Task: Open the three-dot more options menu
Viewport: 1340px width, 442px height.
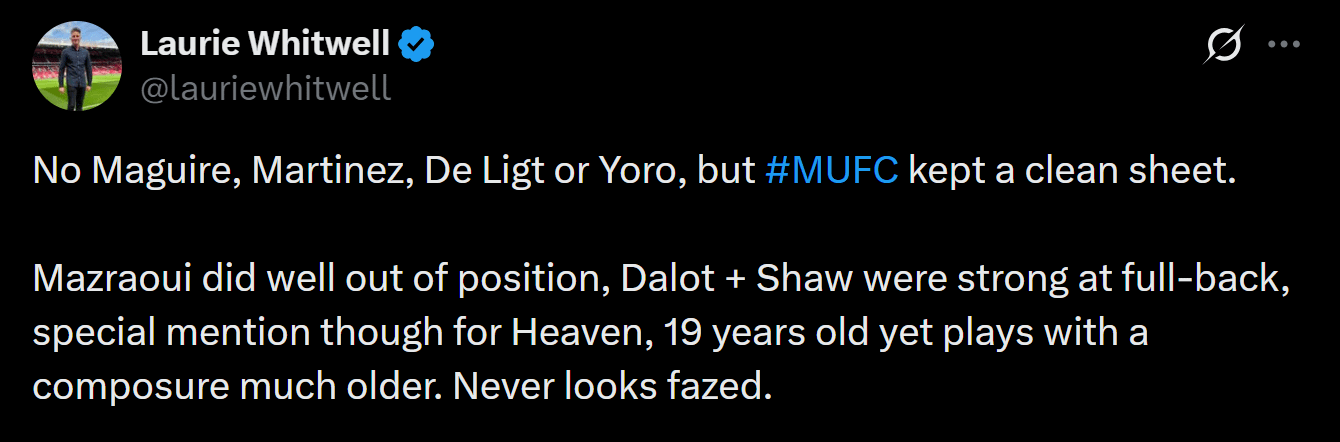Action: tap(1283, 45)
